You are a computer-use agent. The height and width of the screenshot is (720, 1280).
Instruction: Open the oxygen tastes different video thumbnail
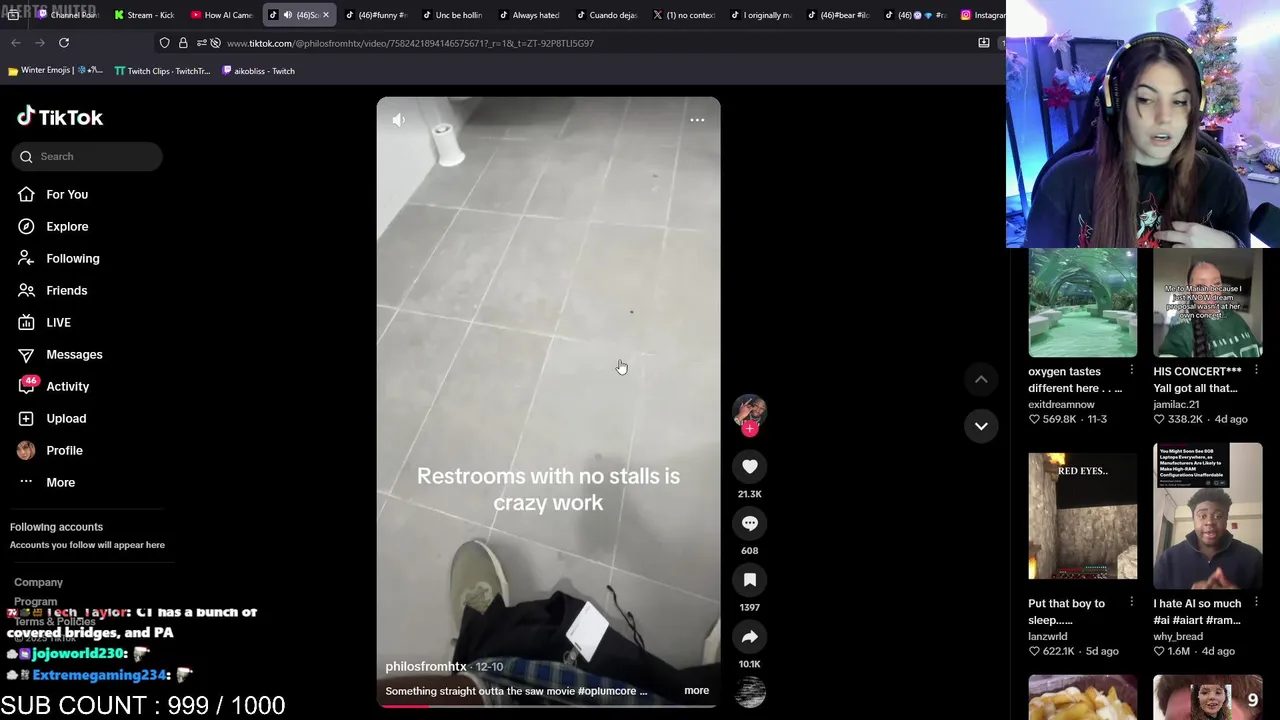click(1082, 303)
